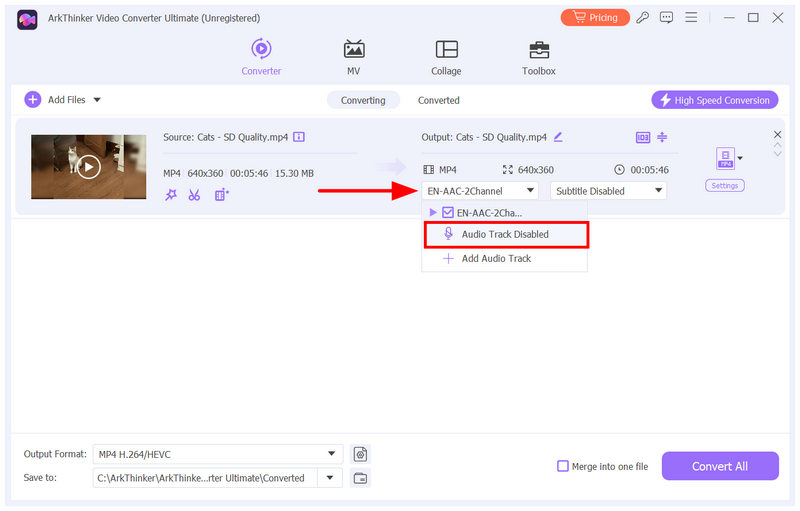This screenshot has height=511, width=800.
Task: Expand the Save to path dropdown
Action: pyautogui.click(x=330, y=478)
